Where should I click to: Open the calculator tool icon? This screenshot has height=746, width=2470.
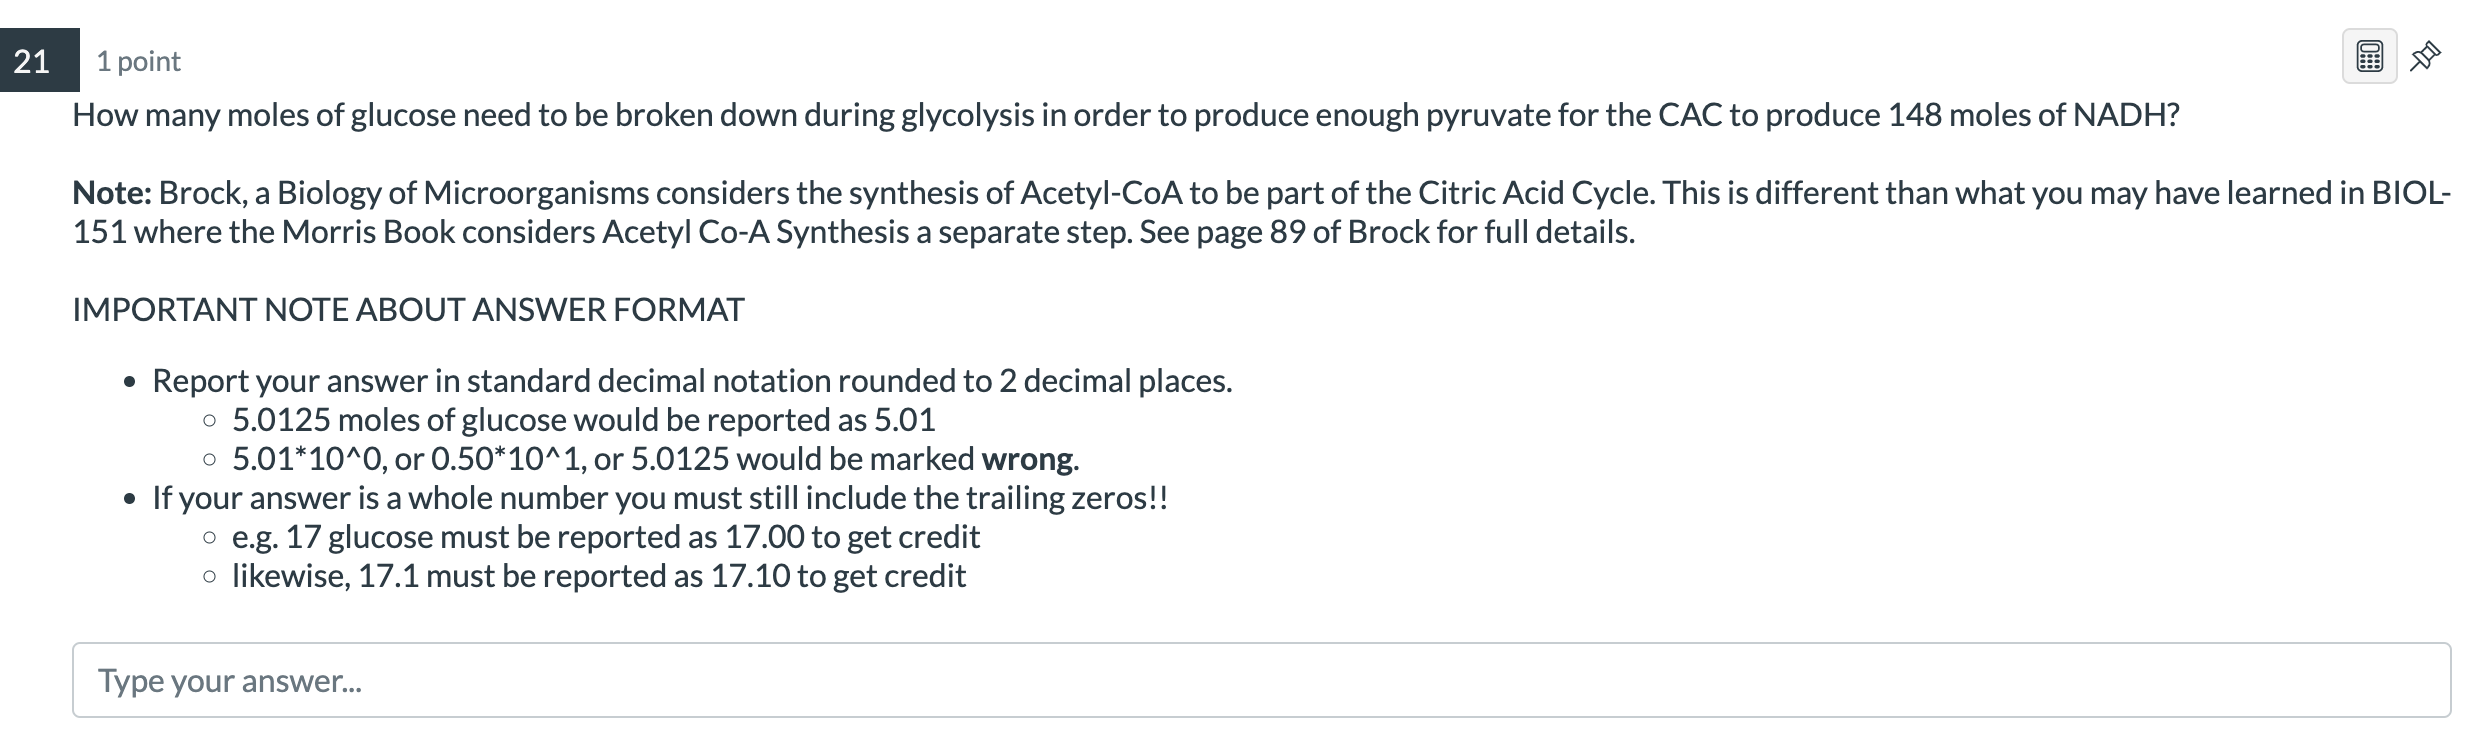click(2369, 56)
